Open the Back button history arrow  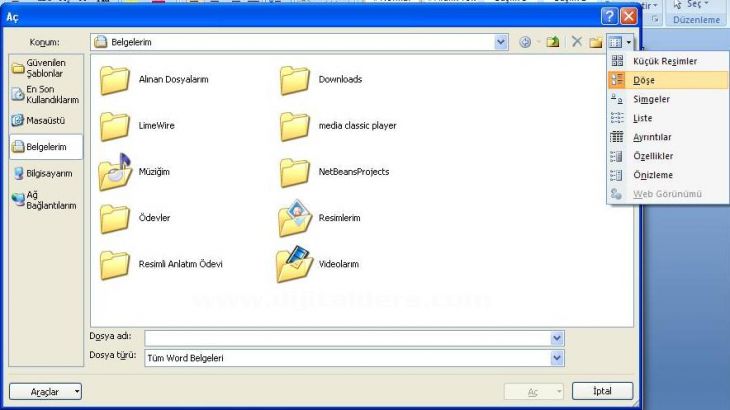click(538, 42)
